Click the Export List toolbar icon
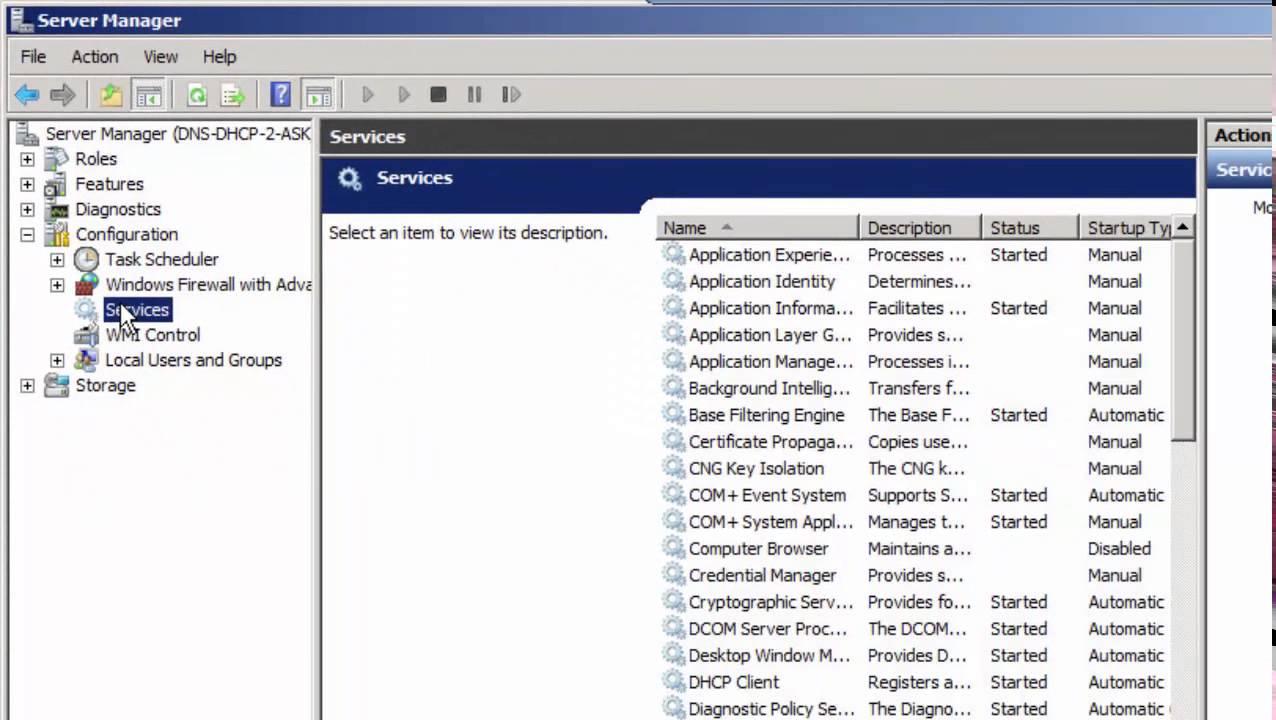 pos(233,95)
